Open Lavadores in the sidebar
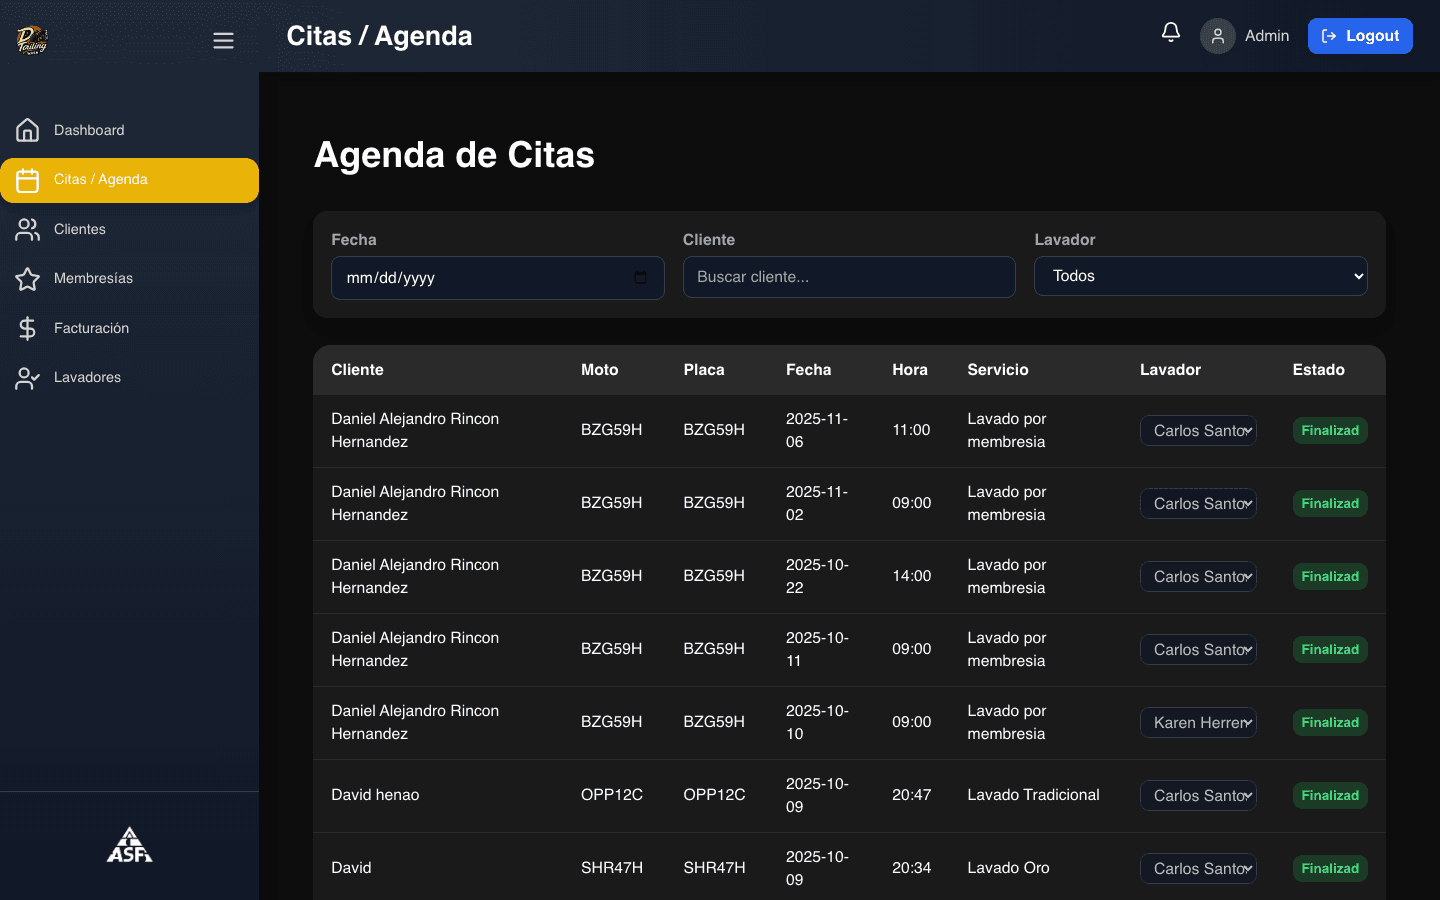The image size is (1440, 900). click(x=129, y=378)
